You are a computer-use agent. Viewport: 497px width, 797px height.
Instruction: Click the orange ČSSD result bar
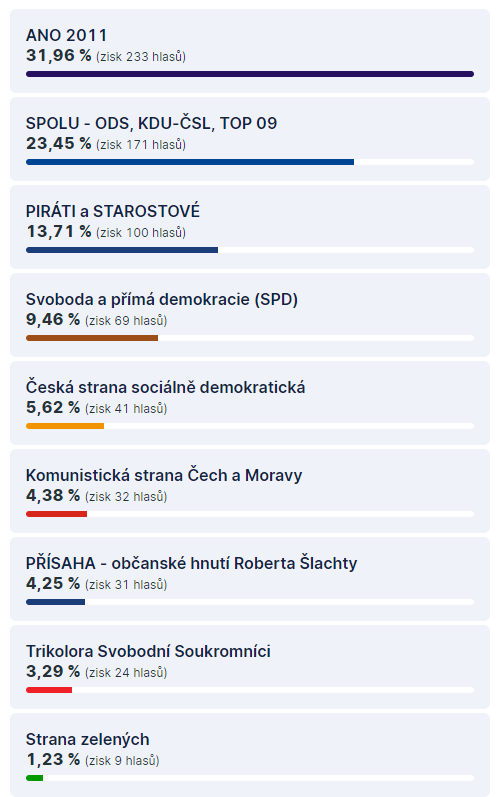(65, 426)
